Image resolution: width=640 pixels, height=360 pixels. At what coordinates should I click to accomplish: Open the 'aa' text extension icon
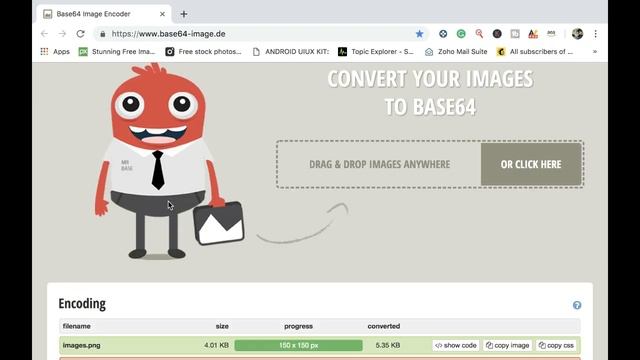pyautogui.click(x=551, y=33)
